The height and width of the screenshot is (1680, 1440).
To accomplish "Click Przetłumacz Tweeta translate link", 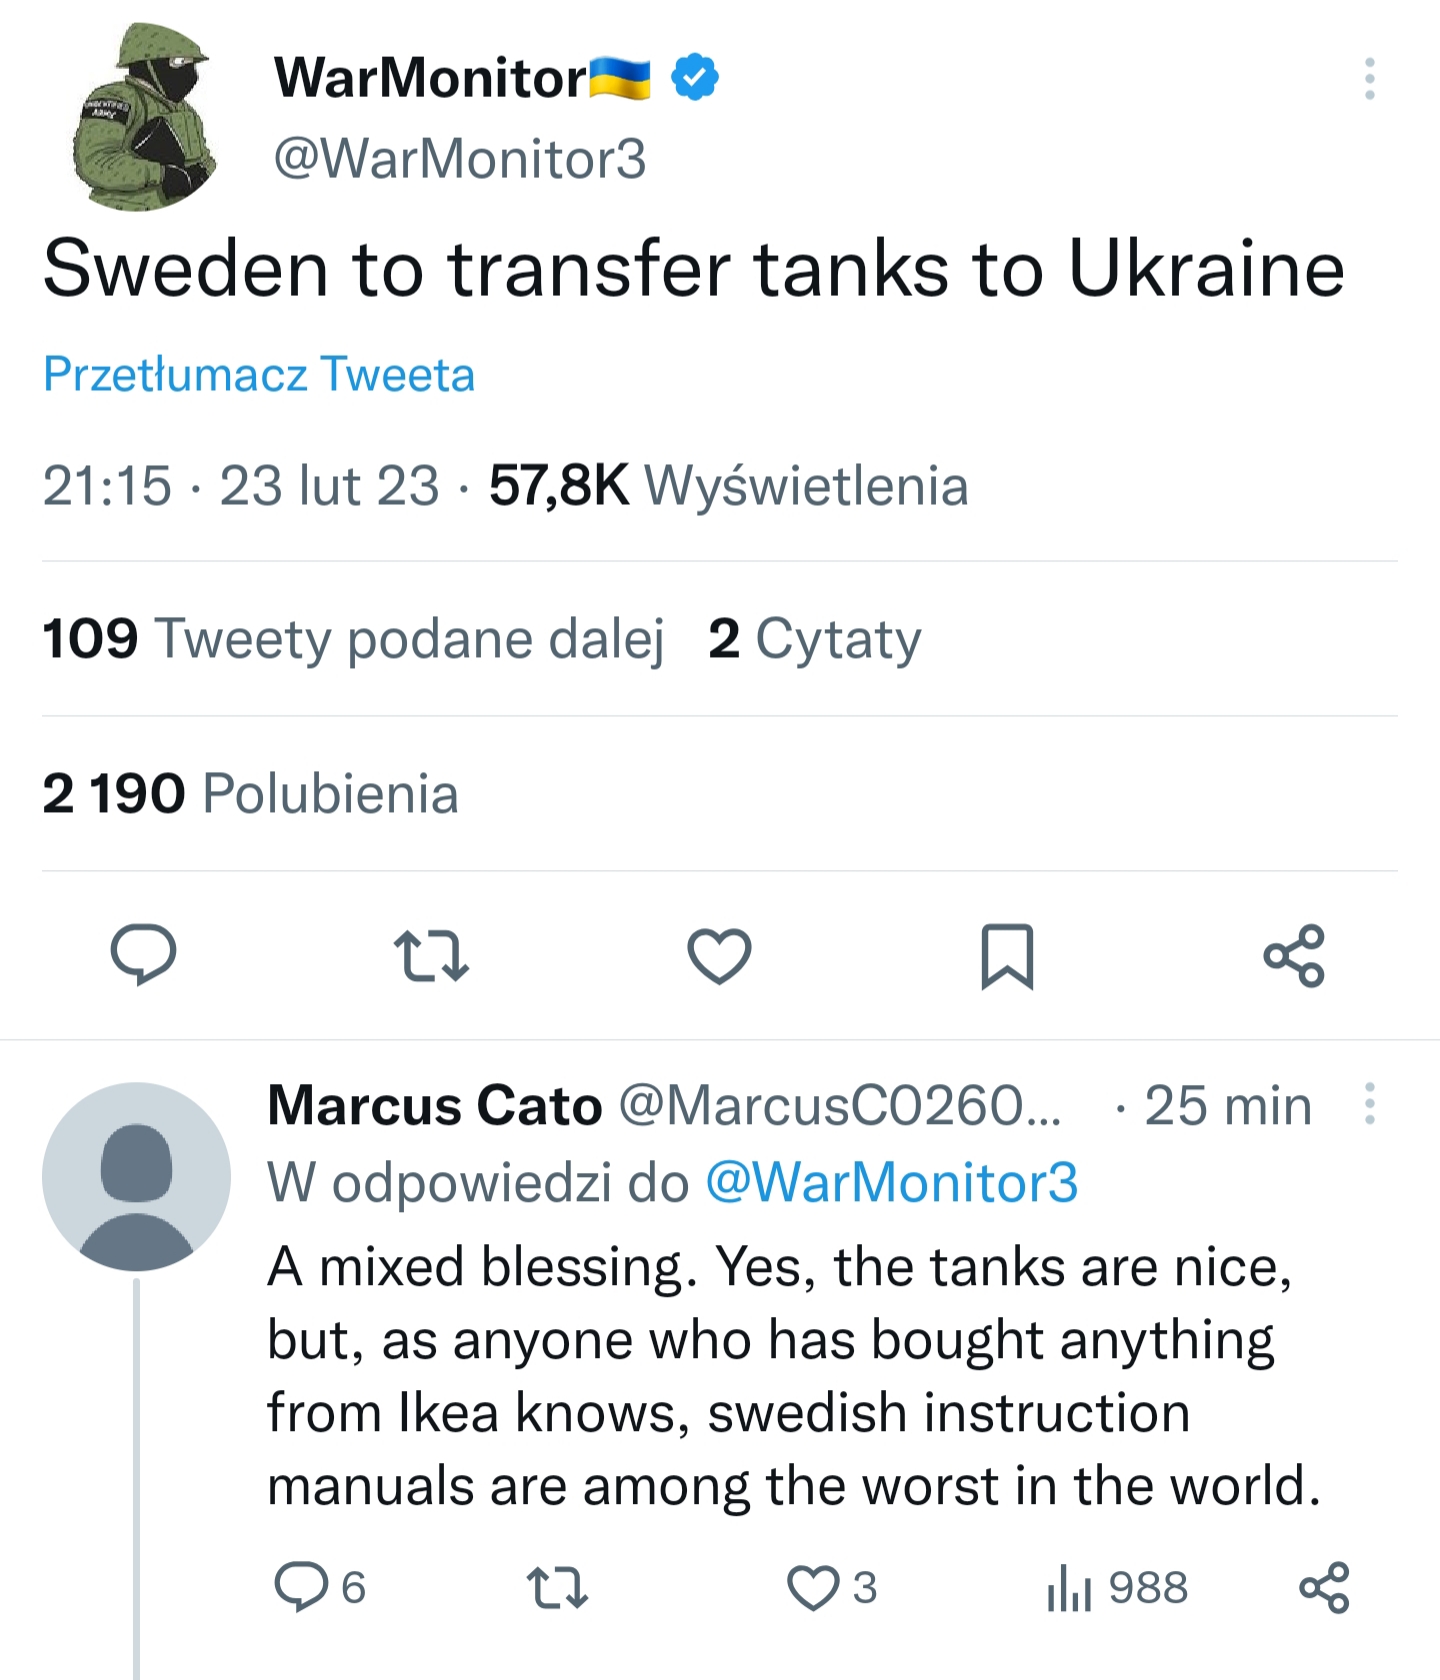I will click(259, 374).
